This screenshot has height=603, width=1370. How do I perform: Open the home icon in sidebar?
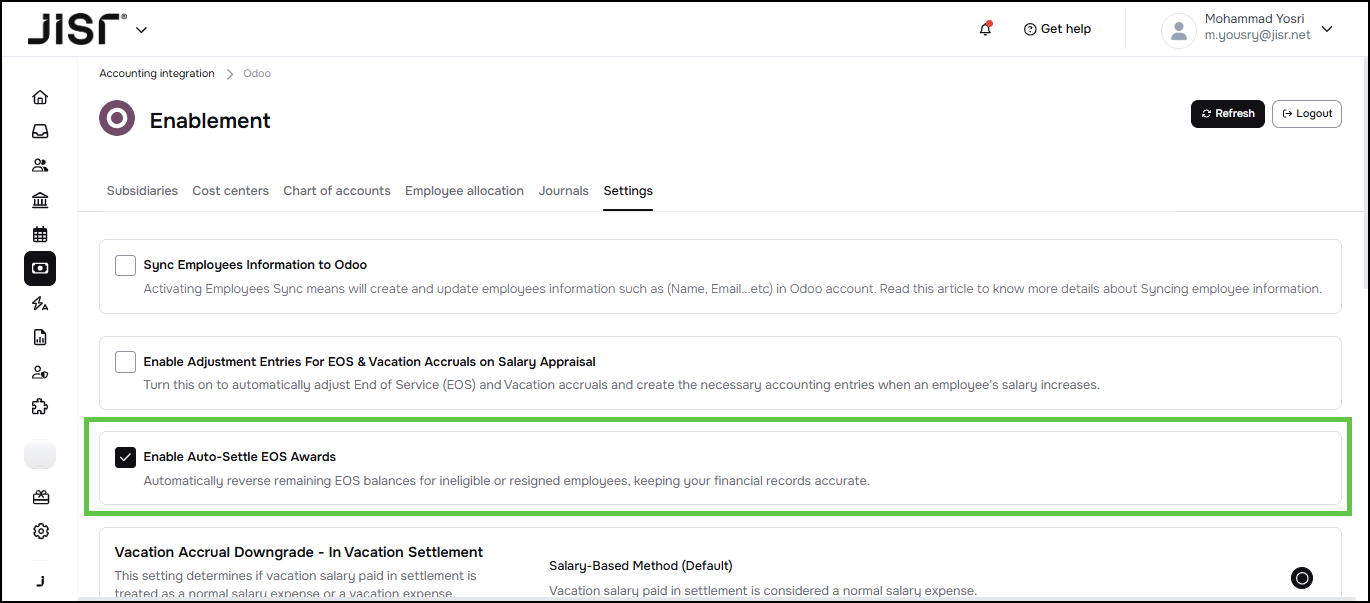pyautogui.click(x=40, y=97)
